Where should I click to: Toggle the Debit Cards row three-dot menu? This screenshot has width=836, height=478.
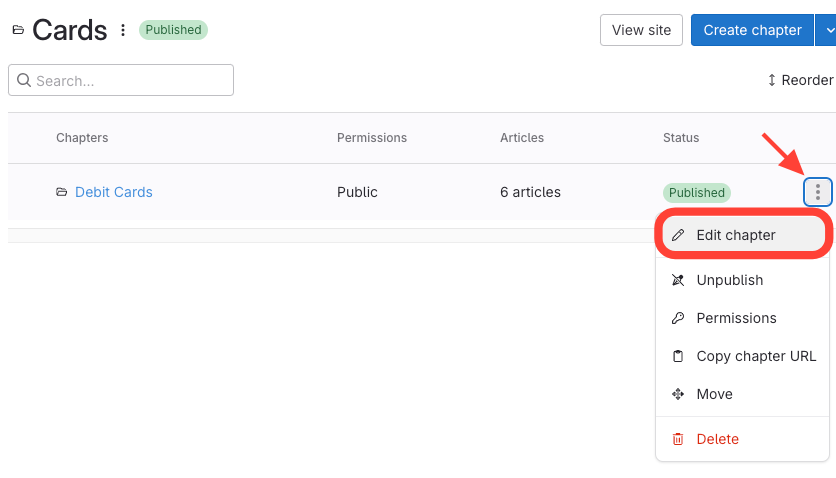click(818, 192)
